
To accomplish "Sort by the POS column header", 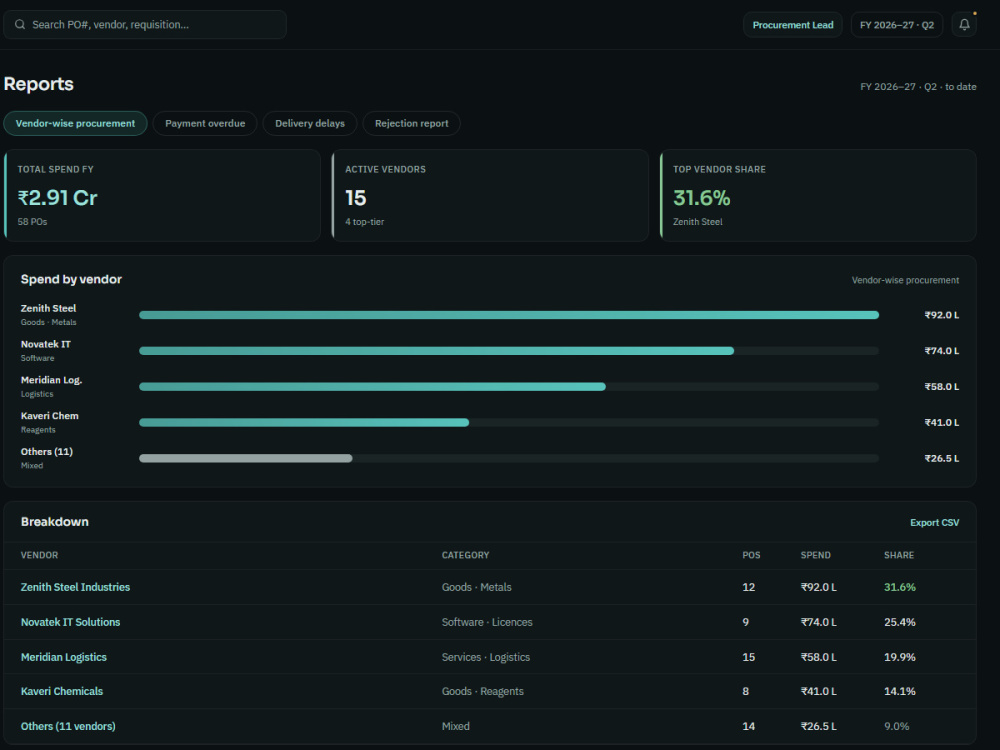I will coord(751,555).
